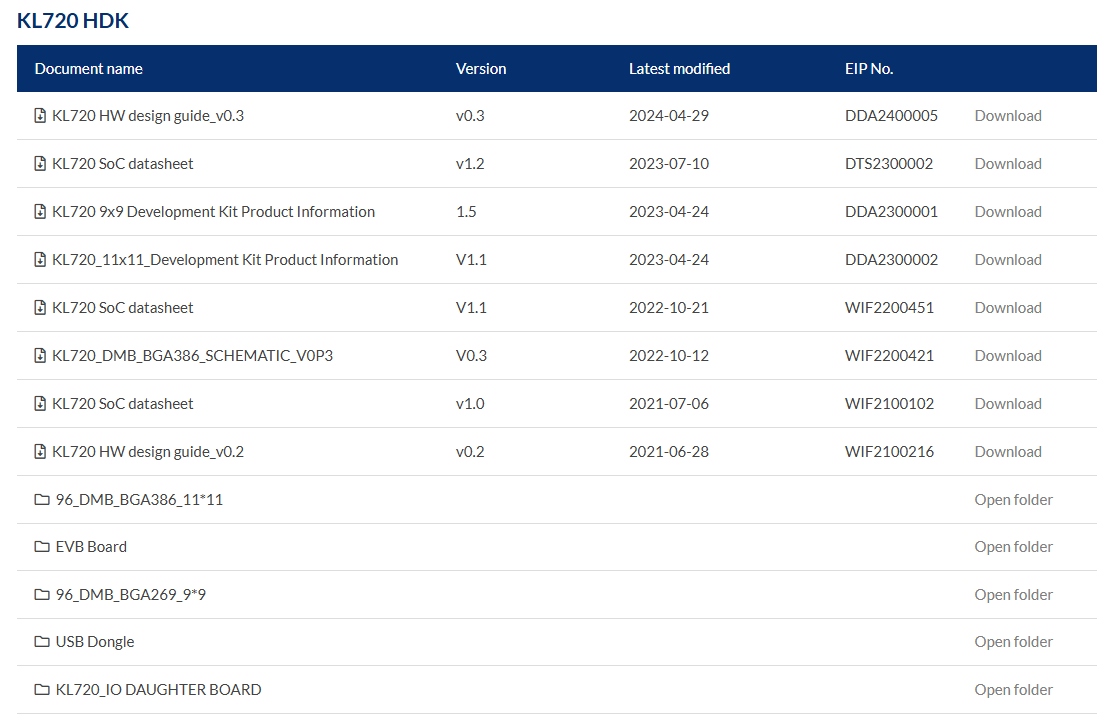Screen dimensions: 1115x717
Task: Click file icon beside KL720 SoC datasheet v1.2
Action: (41, 164)
